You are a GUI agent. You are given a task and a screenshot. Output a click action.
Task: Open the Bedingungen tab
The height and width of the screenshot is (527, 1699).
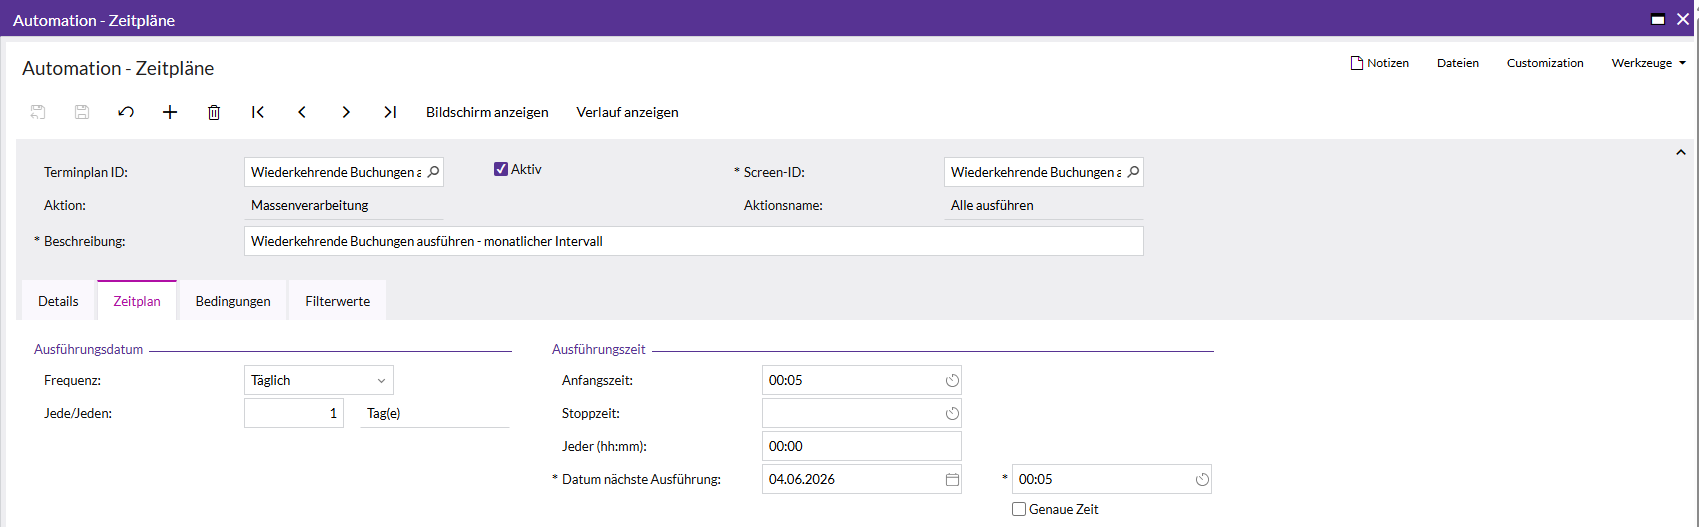click(x=233, y=301)
